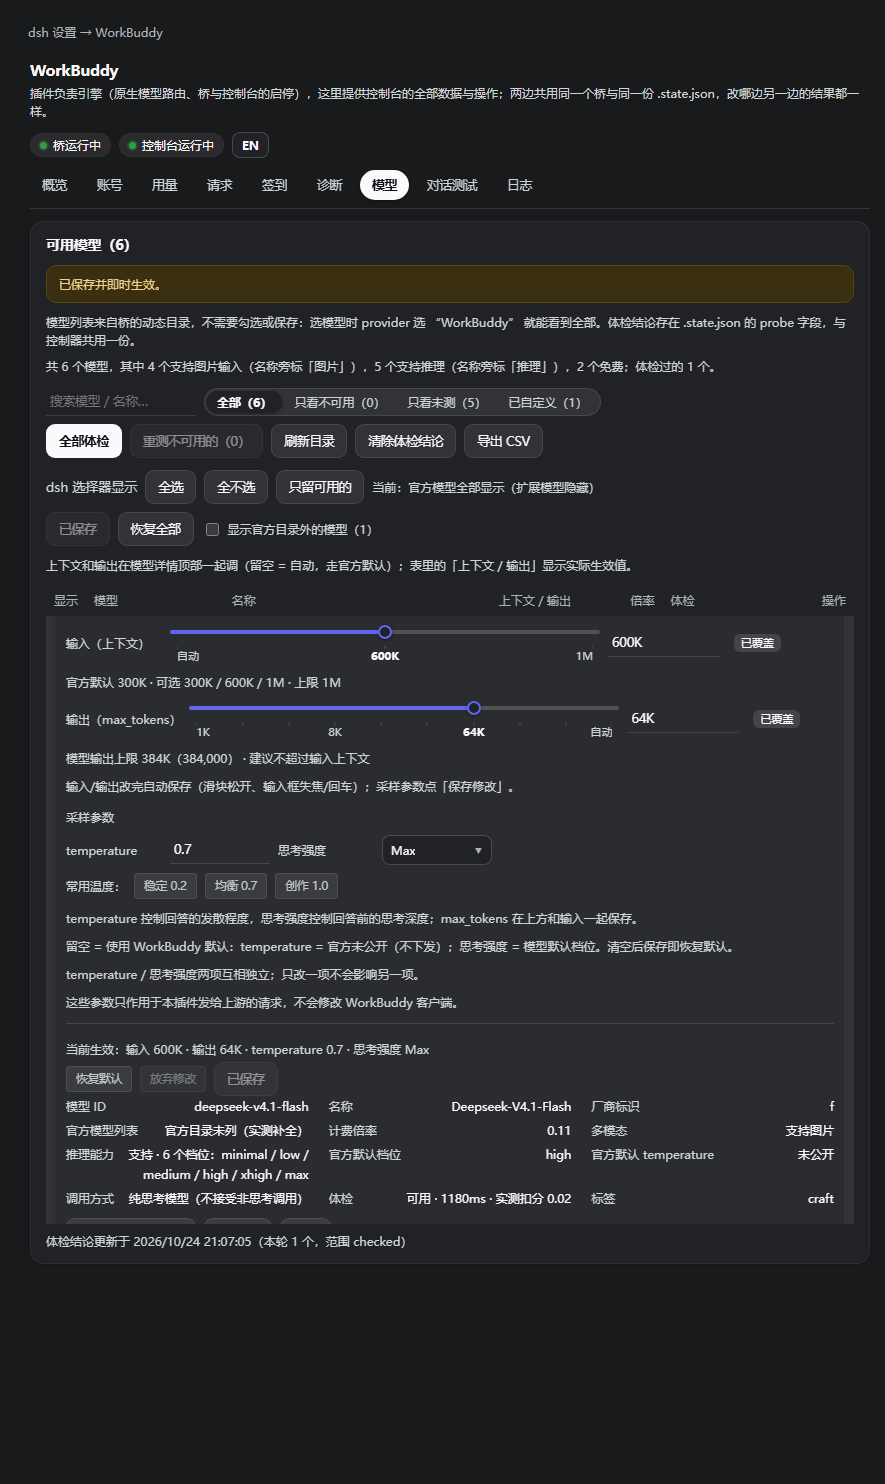Select the 全部 (6) filter
Viewport: 885px width, 1484px height.
[241, 402]
